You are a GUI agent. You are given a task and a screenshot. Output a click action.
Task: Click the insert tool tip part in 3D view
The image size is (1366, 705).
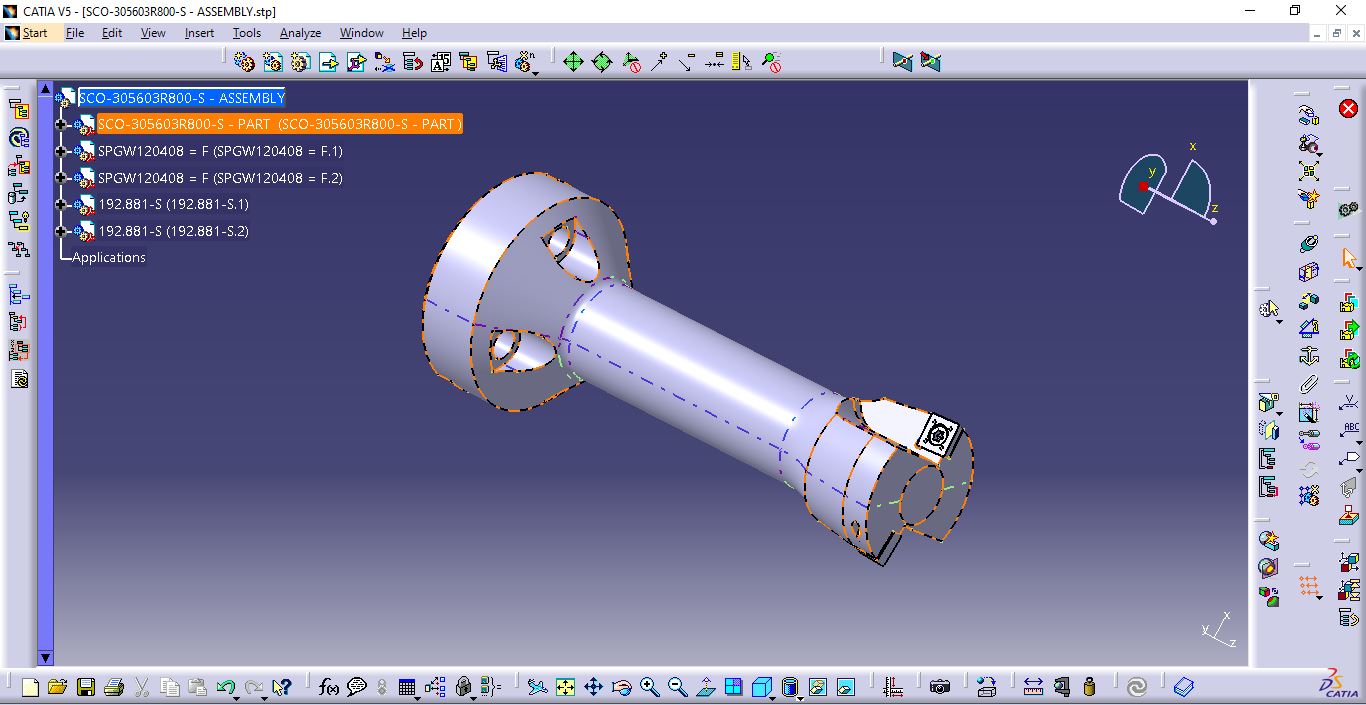[x=938, y=436]
